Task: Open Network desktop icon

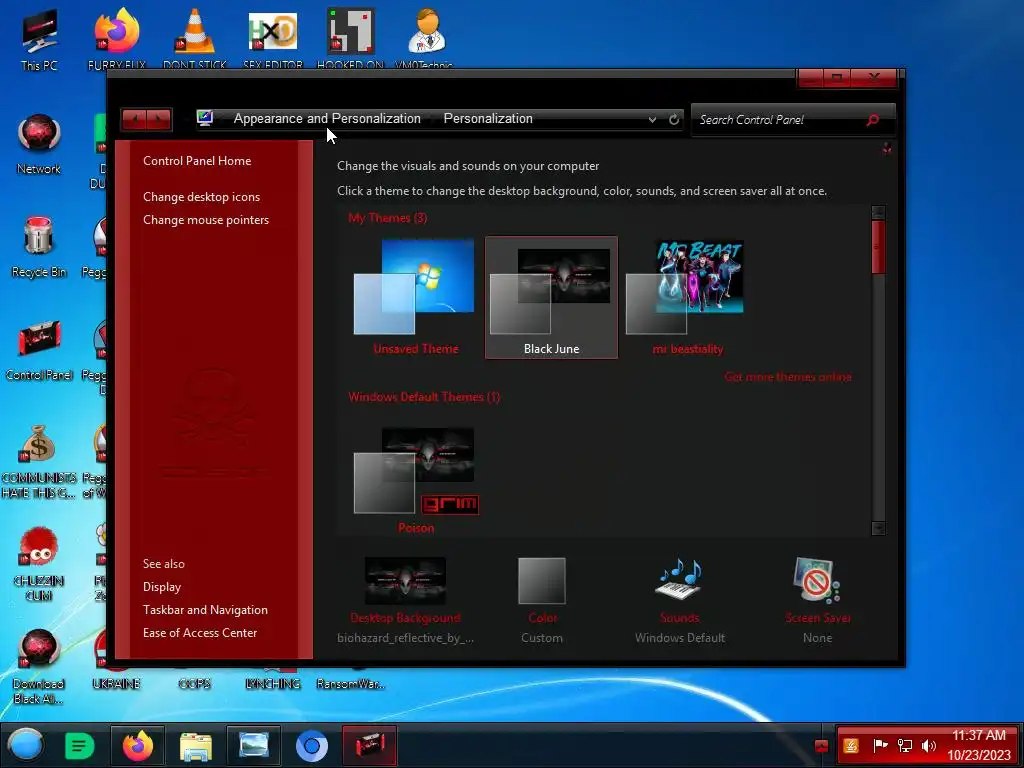Action: point(39,144)
